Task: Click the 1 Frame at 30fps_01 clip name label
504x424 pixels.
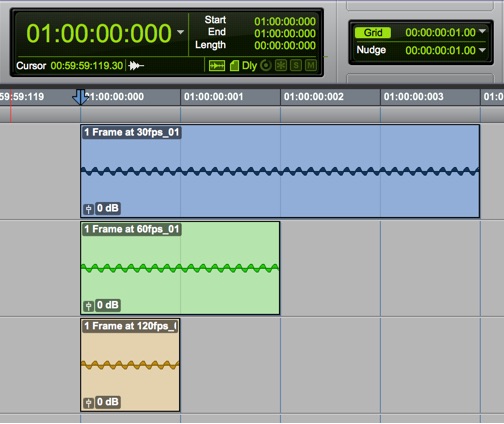Action: tap(132, 132)
